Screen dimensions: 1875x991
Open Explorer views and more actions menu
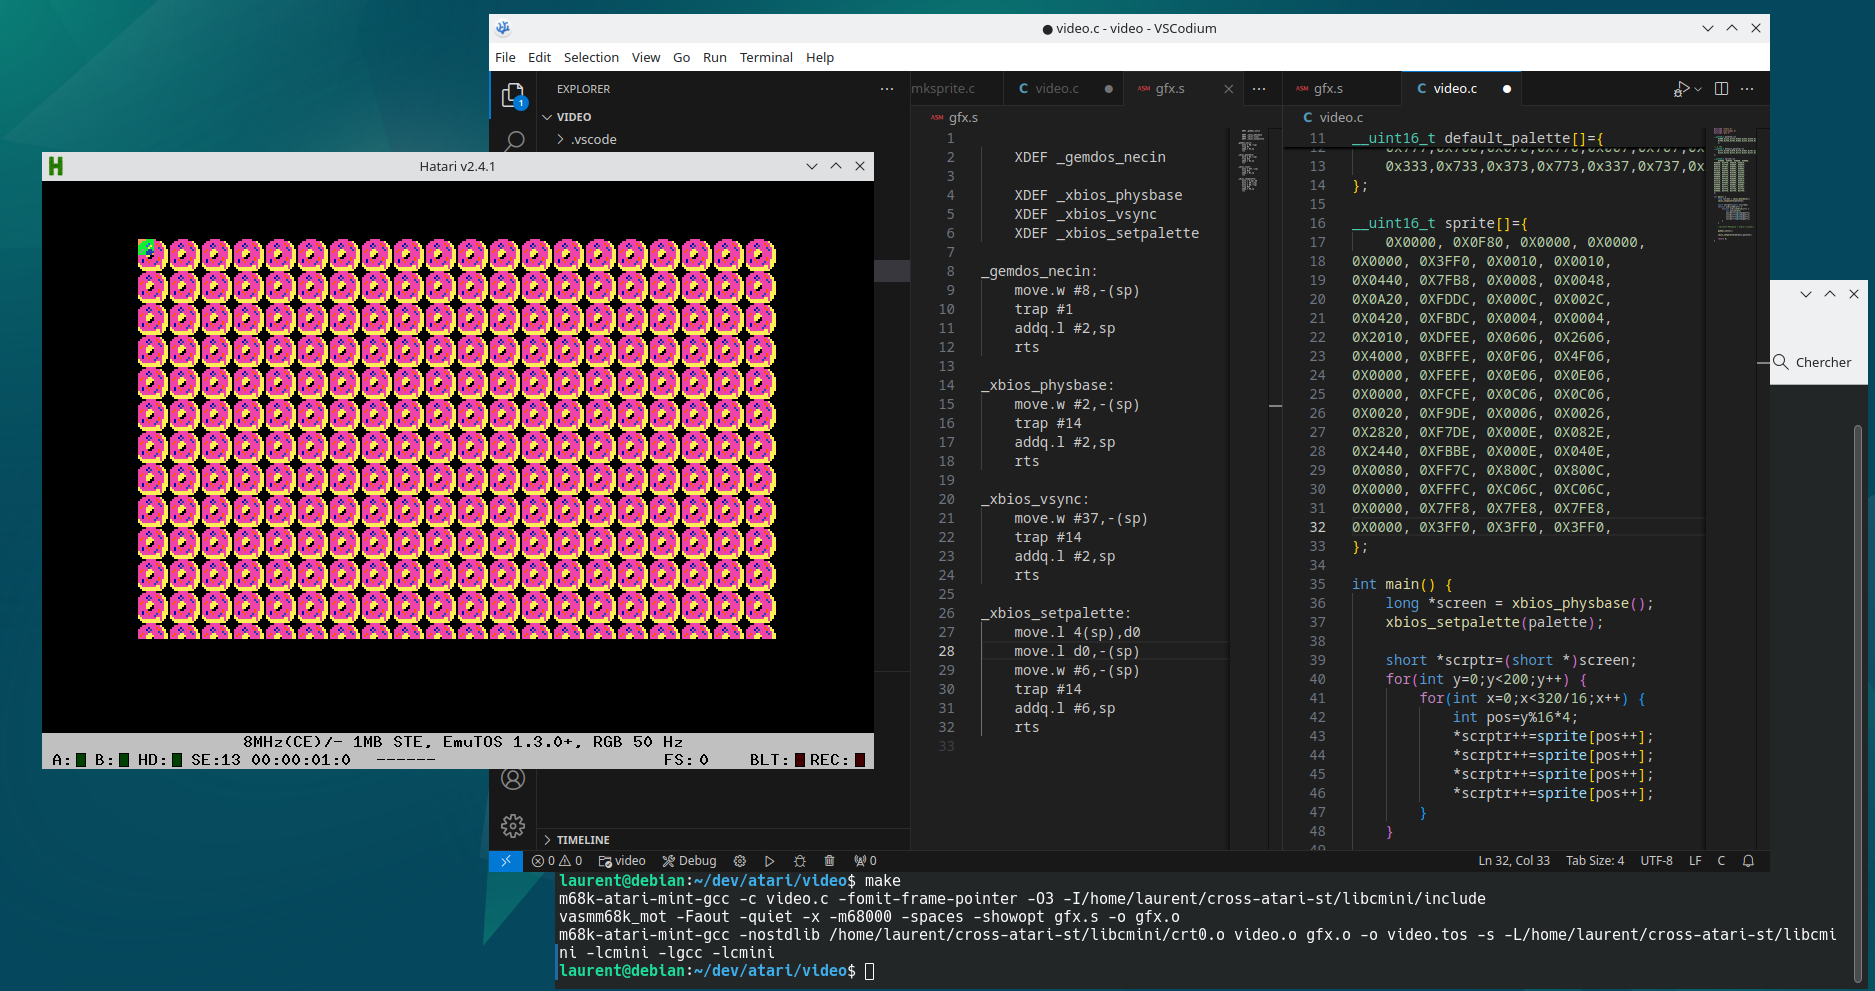click(x=887, y=89)
